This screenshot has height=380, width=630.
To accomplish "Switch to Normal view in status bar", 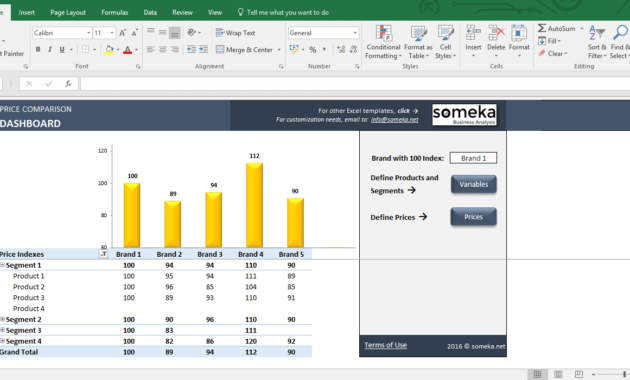I will point(537,374).
